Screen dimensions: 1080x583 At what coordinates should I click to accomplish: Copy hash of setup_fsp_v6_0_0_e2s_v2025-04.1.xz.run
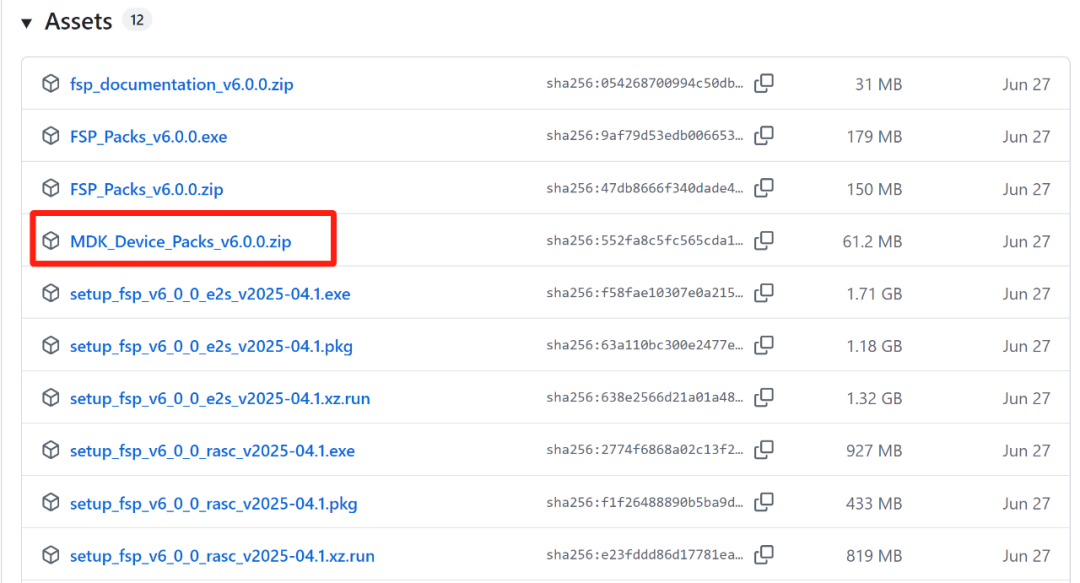764,398
